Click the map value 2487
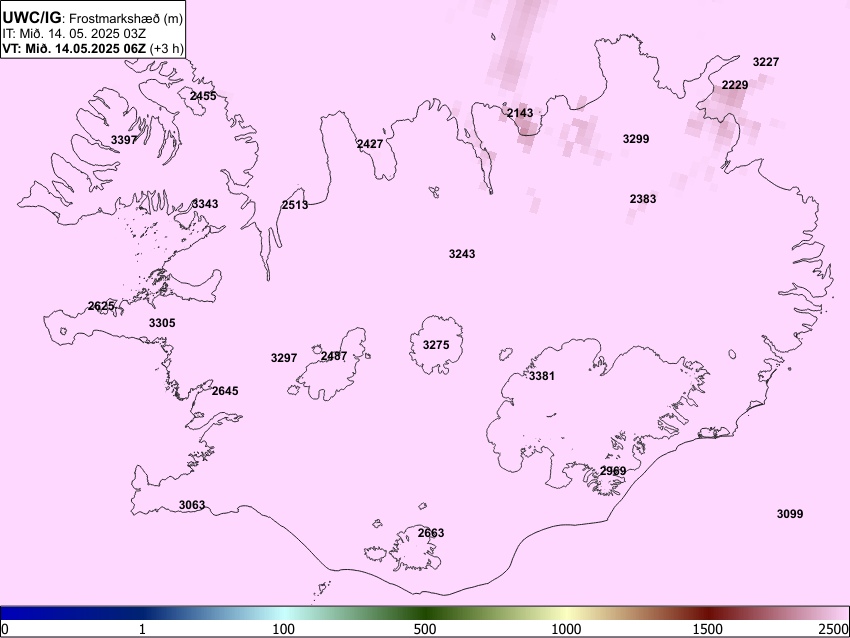The height and width of the screenshot is (638, 850). pyautogui.click(x=334, y=356)
